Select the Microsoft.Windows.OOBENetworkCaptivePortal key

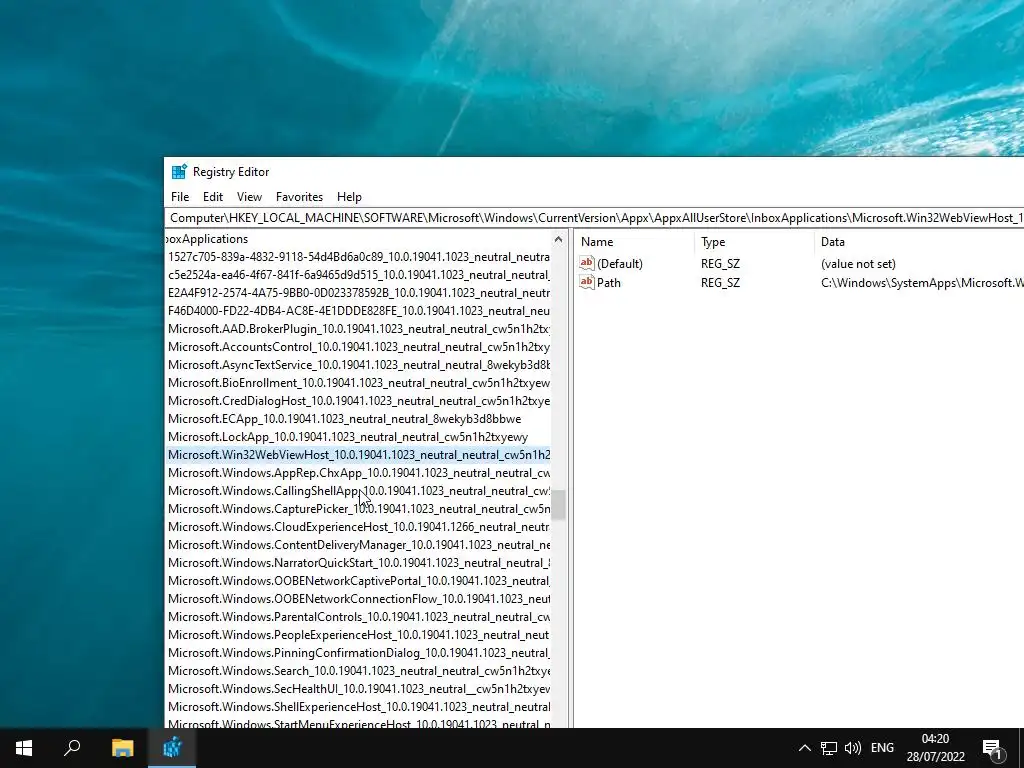359,581
